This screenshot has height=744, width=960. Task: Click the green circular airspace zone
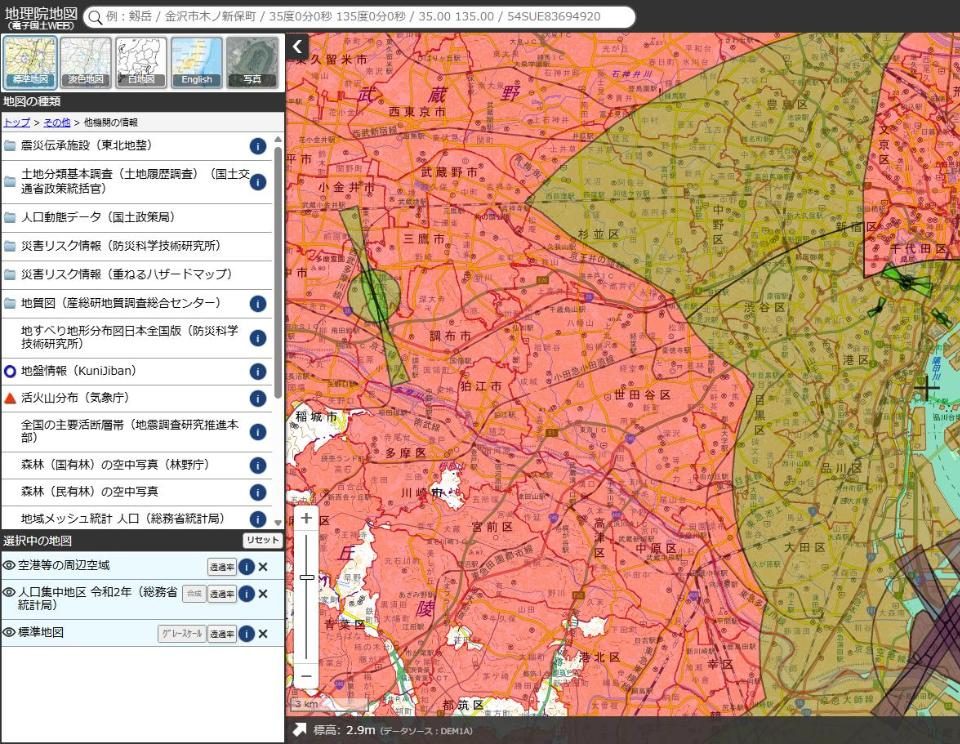(x=373, y=296)
